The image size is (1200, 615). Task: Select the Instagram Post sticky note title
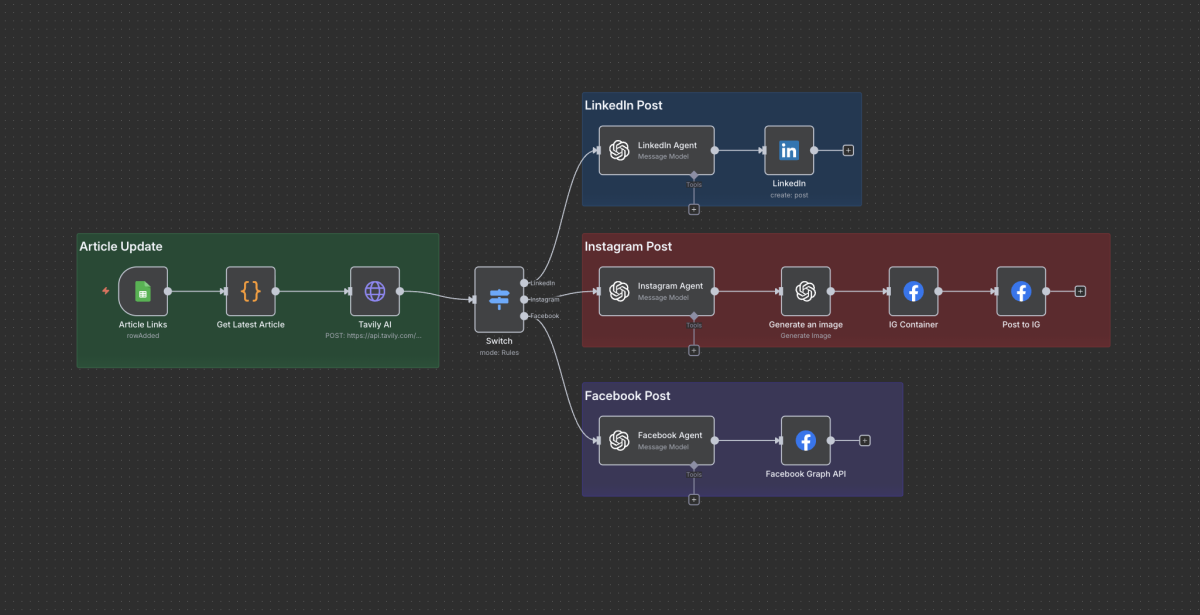tap(629, 246)
